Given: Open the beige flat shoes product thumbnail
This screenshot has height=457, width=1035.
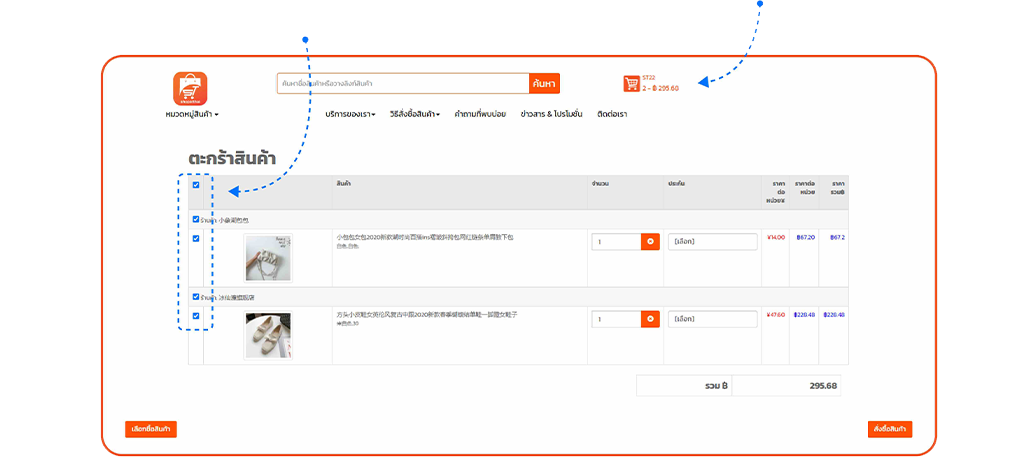Looking at the screenshot, I should tap(268, 335).
